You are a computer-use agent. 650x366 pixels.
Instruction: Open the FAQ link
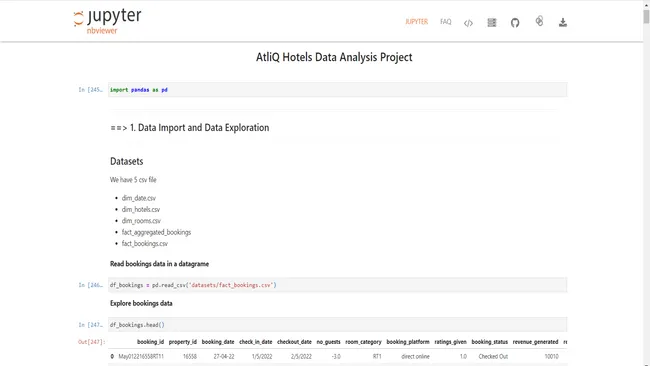pos(446,22)
